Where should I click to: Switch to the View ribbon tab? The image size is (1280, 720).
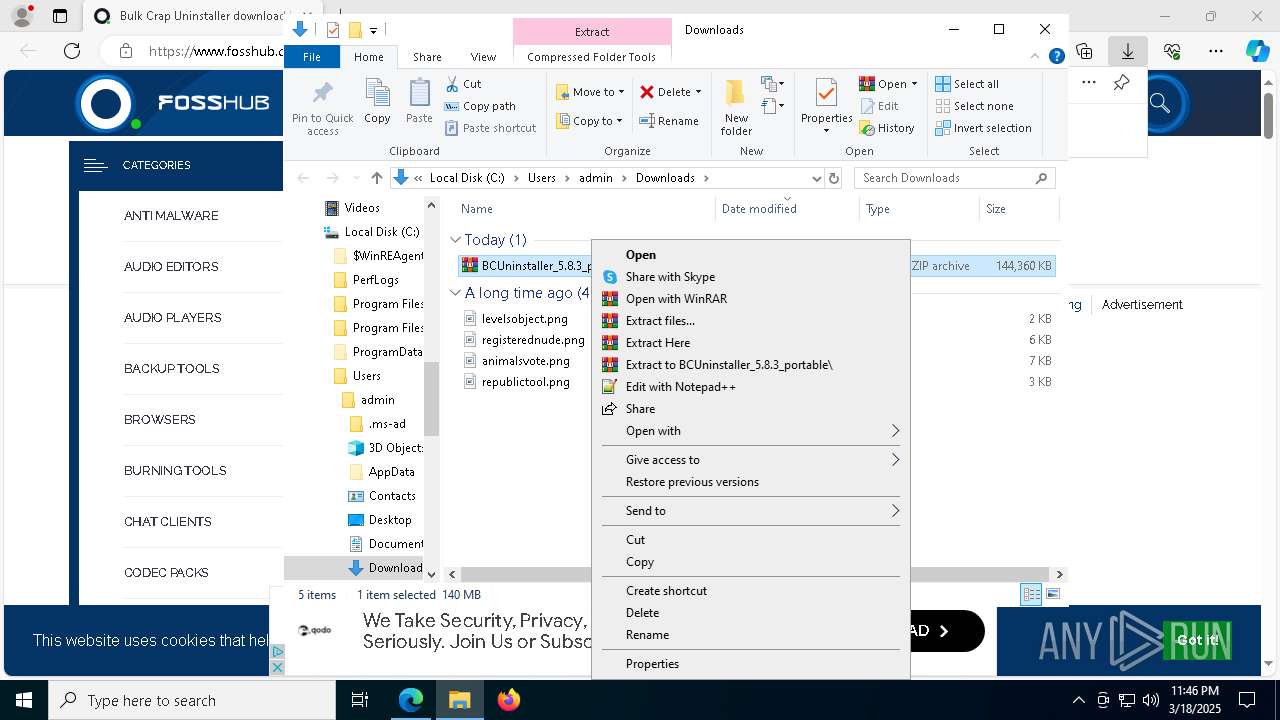pos(483,57)
